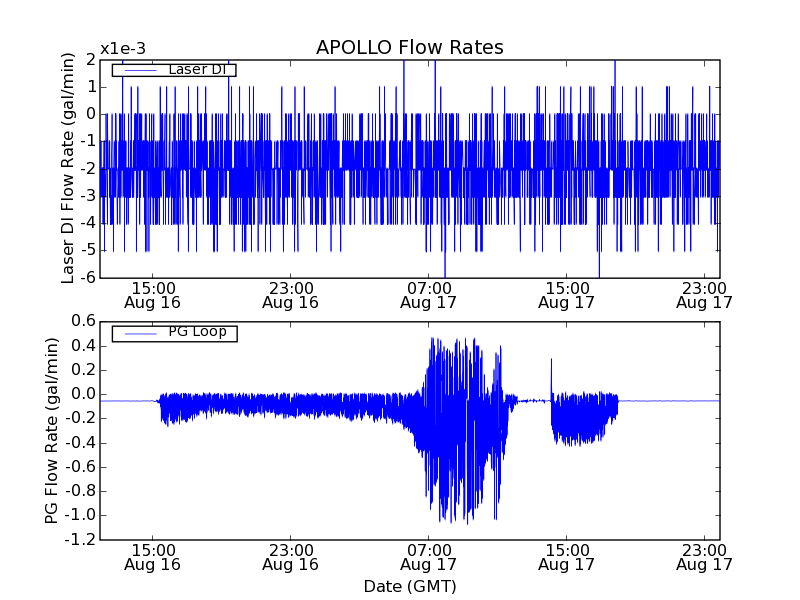This screenshot has width=800, height=600.
Task: Click the -0.6 y-axis tick on bottom plot
Action: [x=80, y=467]
